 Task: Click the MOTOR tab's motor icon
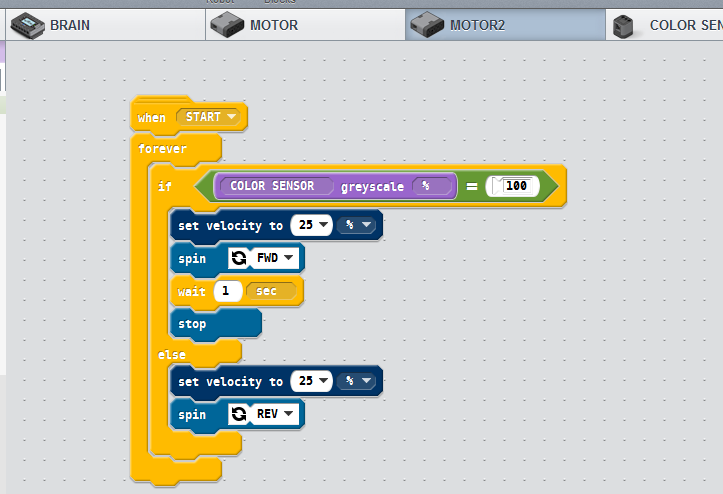pyautogui.click(x=227, y=25)
